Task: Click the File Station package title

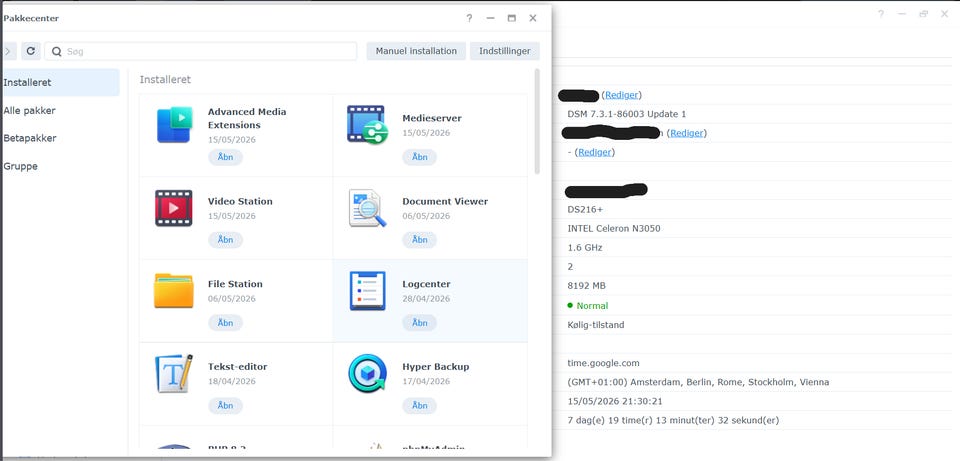Action: (235, 284)
